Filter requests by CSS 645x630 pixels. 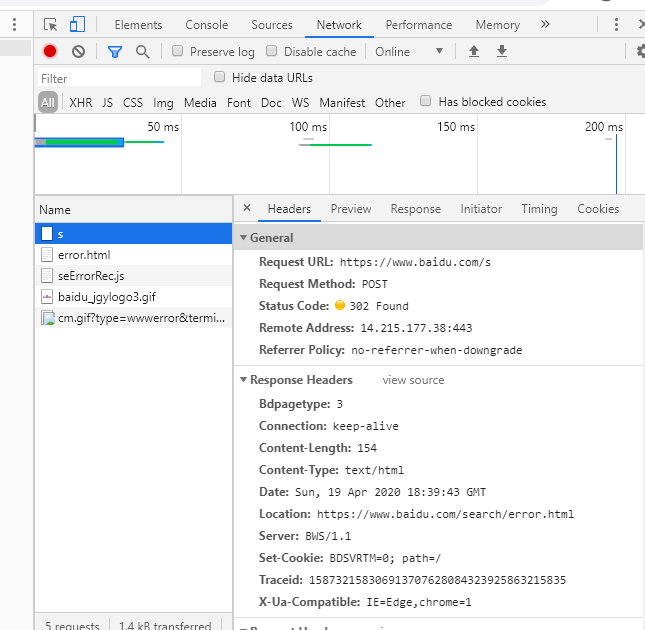[x=133, y=102]
